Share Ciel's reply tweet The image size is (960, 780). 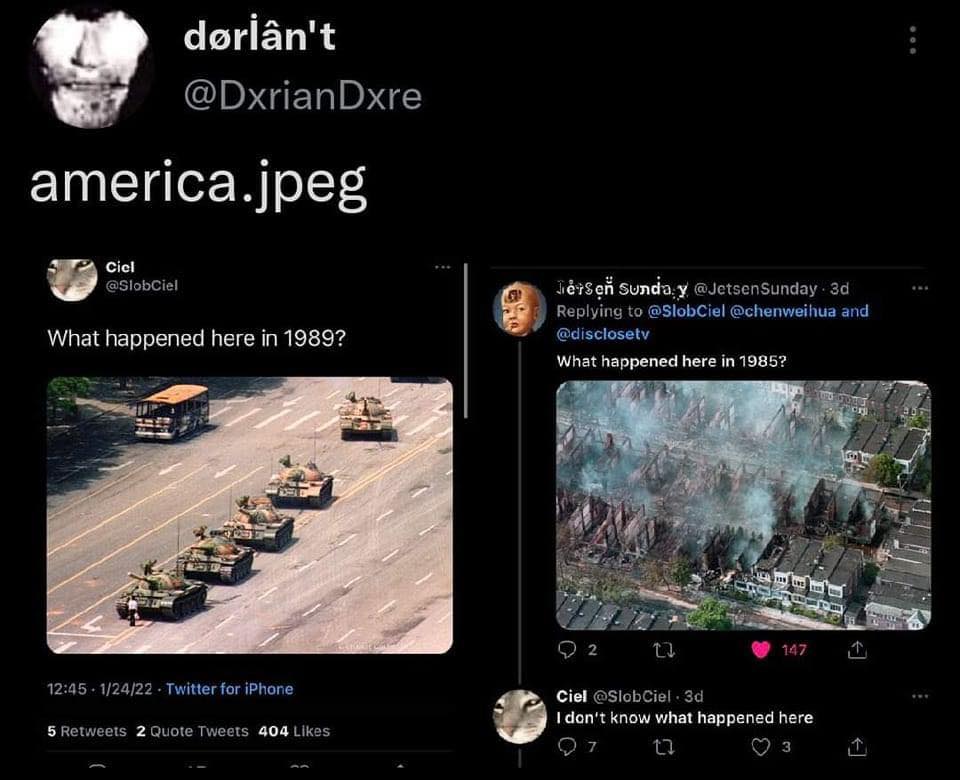point(857,746)
